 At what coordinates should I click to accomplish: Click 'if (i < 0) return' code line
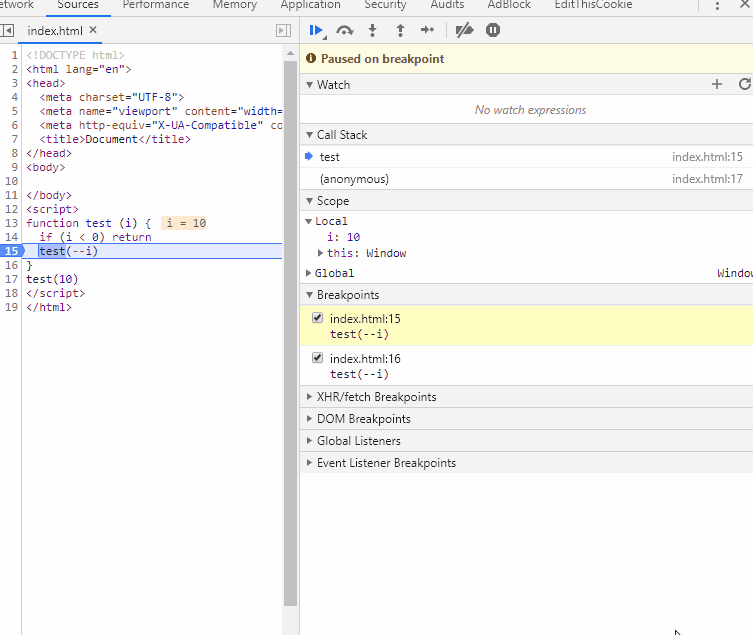pyautogui.click(x=95, y=237)
